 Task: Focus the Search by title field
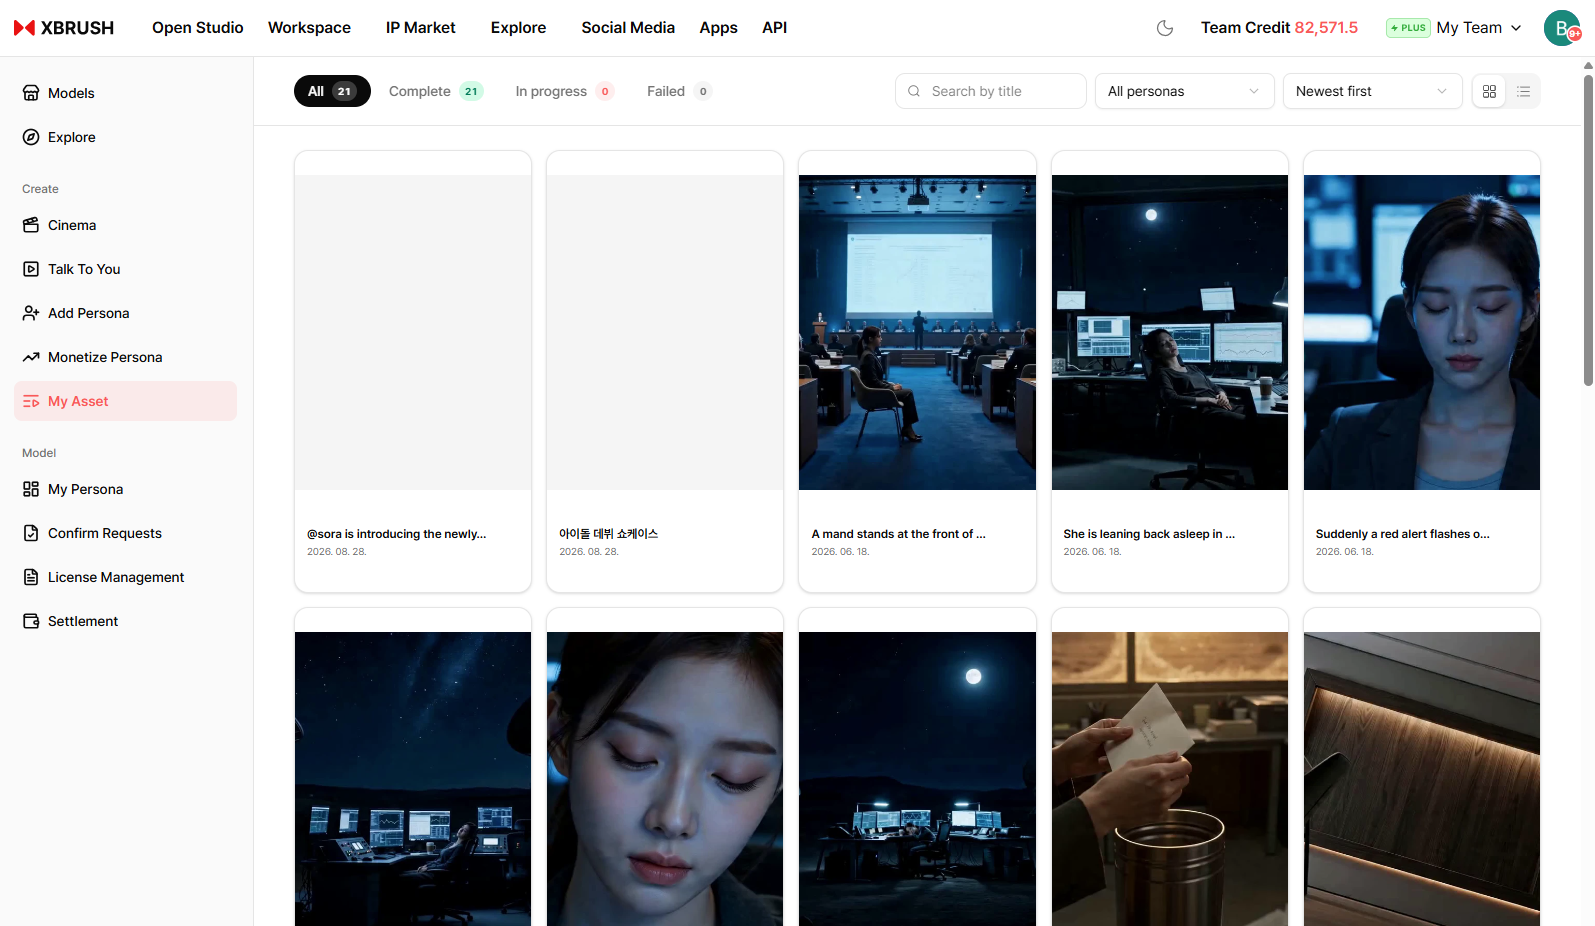point(991,91)
